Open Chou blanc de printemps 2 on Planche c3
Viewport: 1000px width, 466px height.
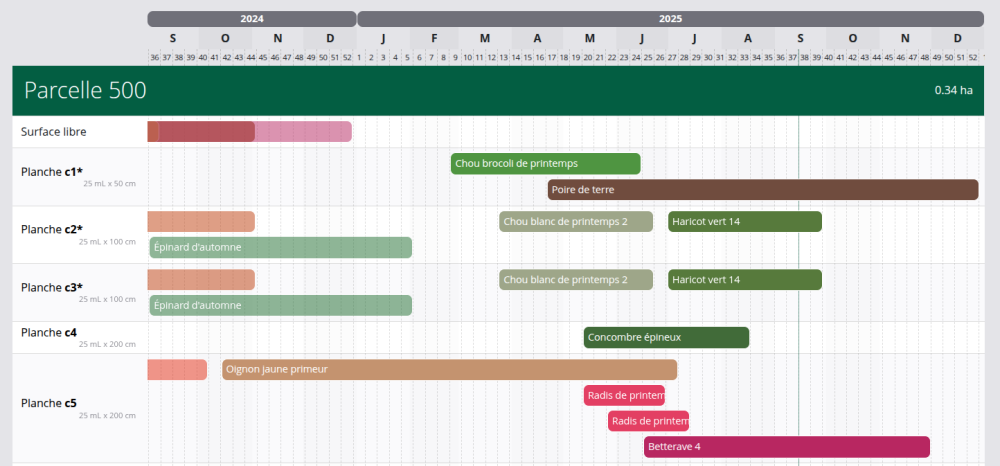point(575,280)
